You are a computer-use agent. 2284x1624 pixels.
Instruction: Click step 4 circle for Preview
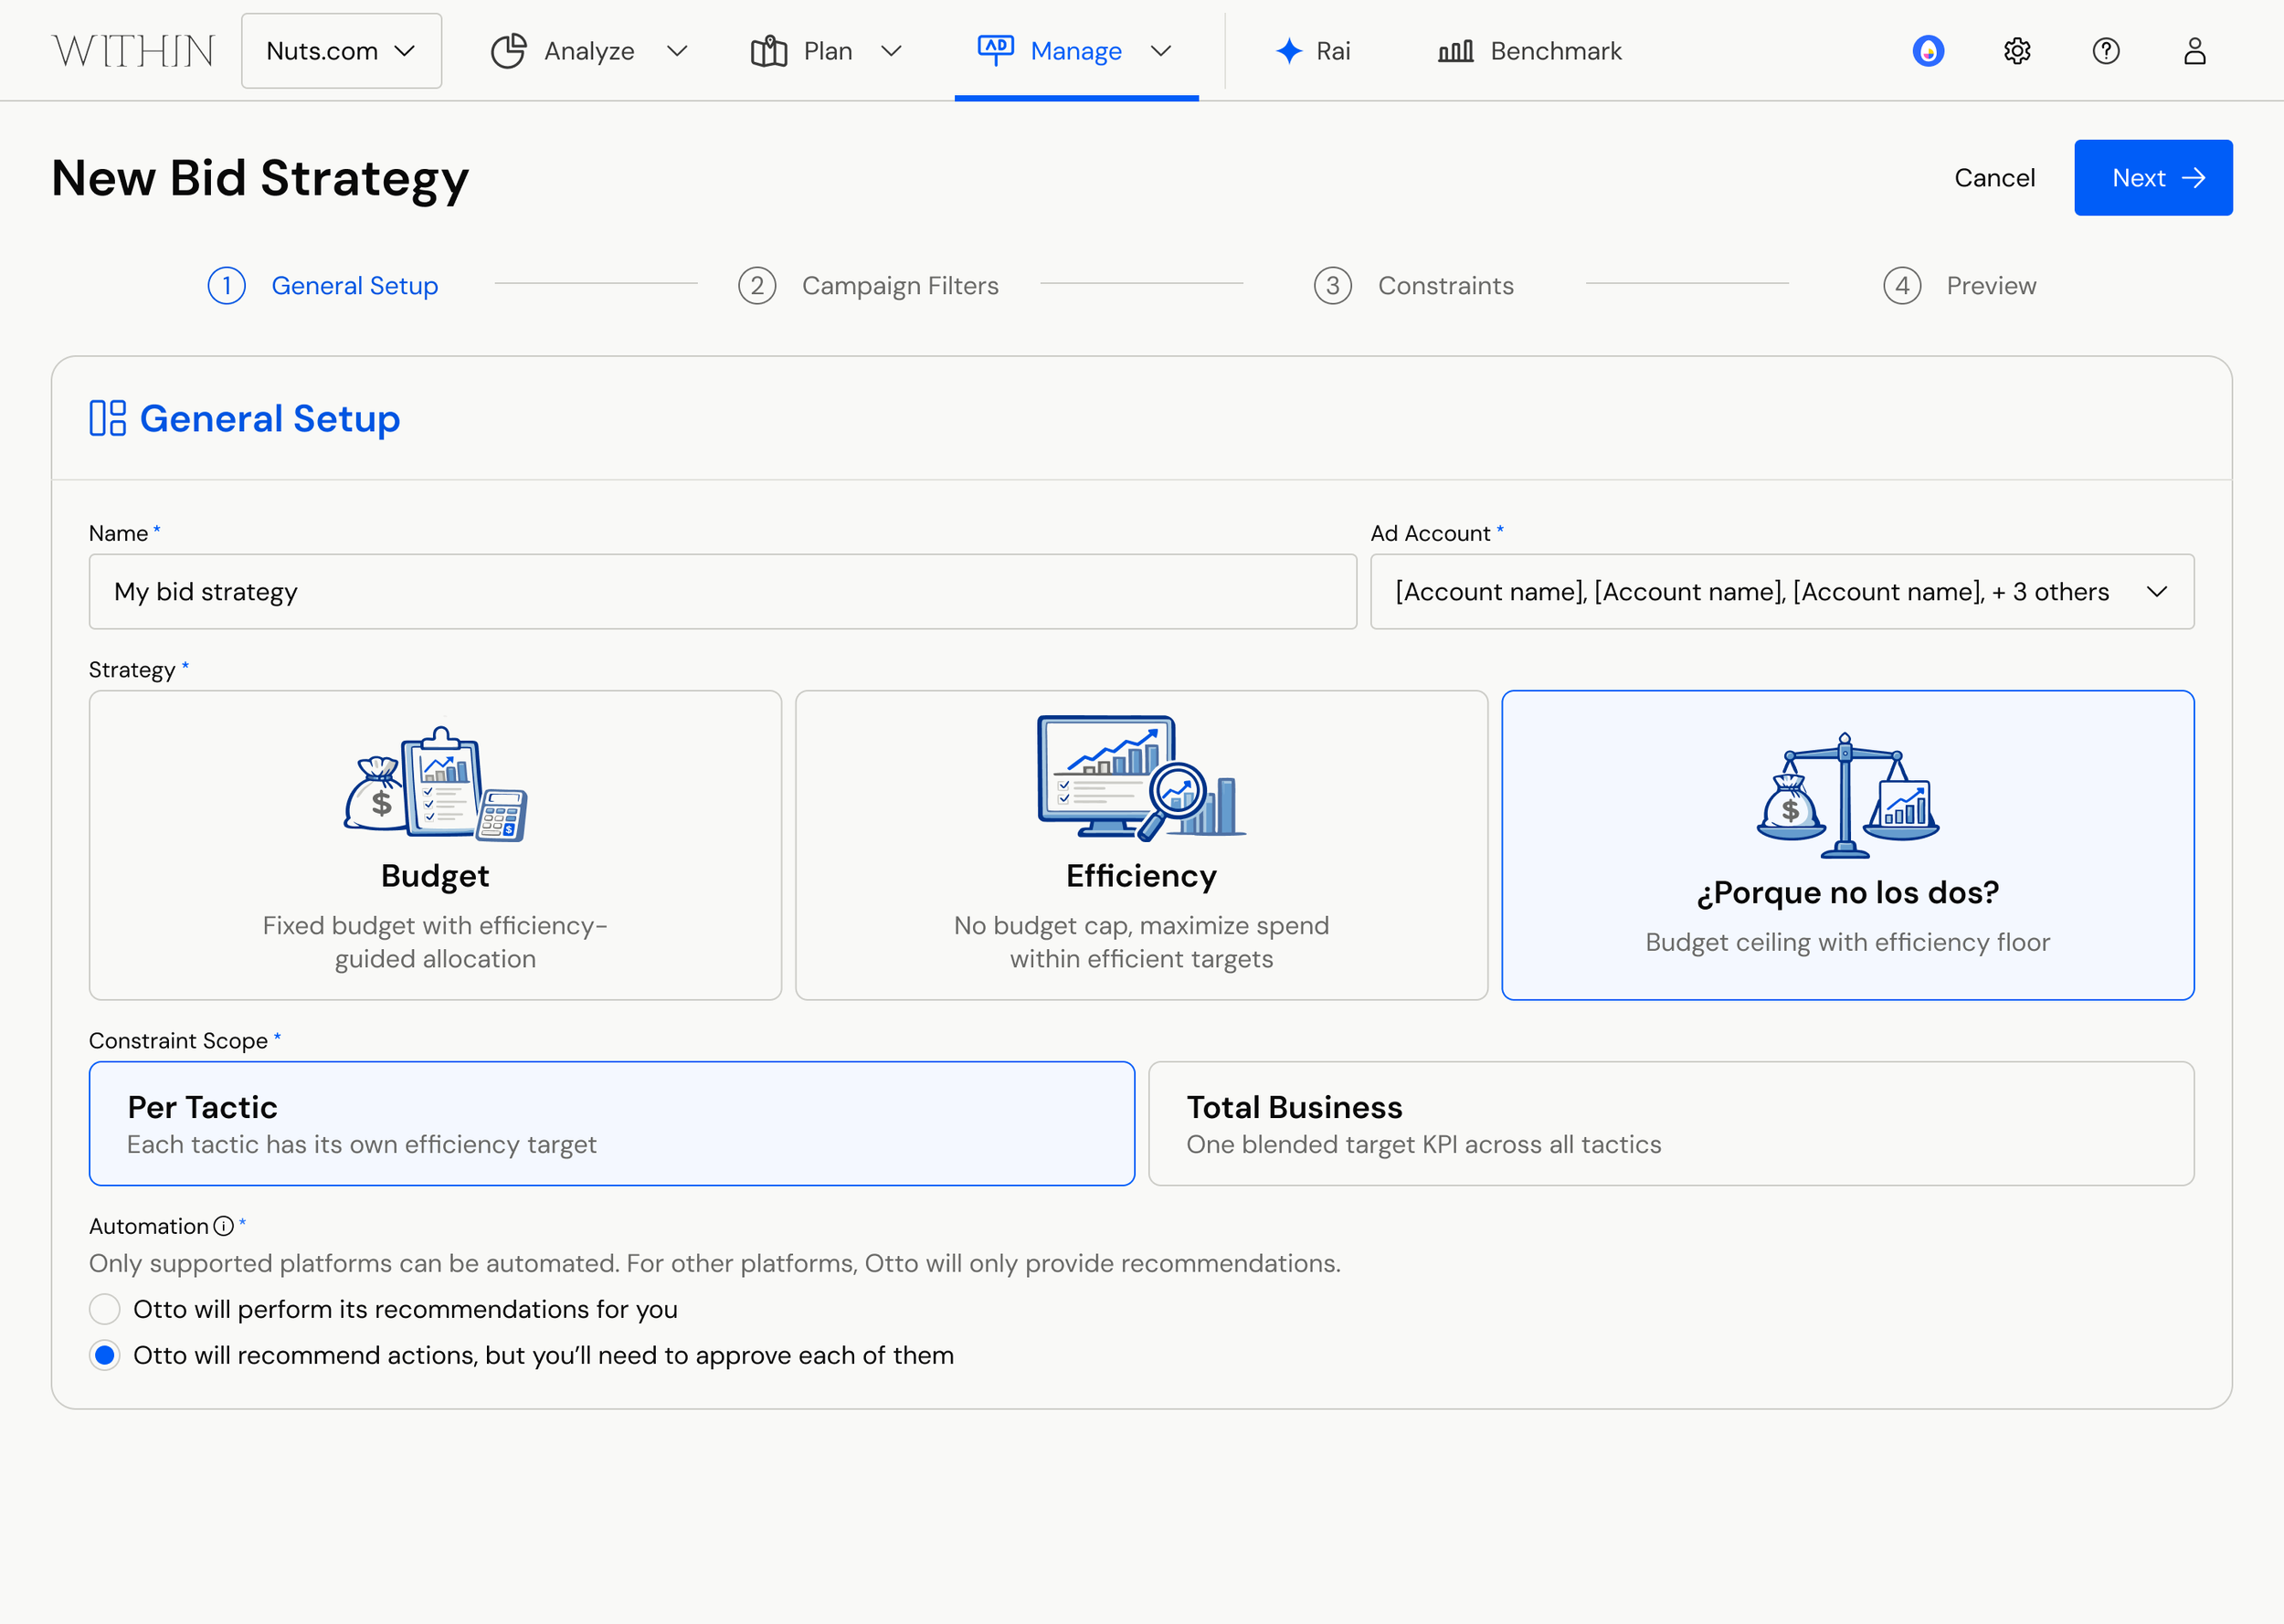1902,286
